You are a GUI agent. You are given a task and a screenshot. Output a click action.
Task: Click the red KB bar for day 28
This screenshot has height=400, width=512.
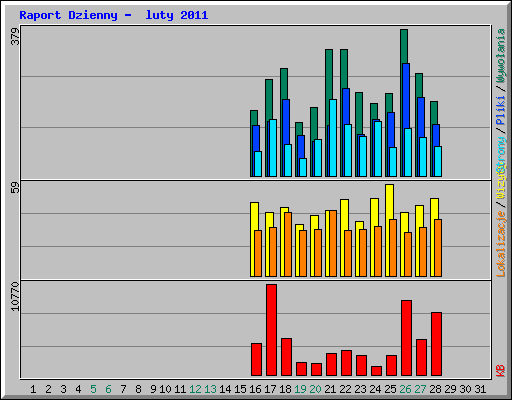[436, 344]
